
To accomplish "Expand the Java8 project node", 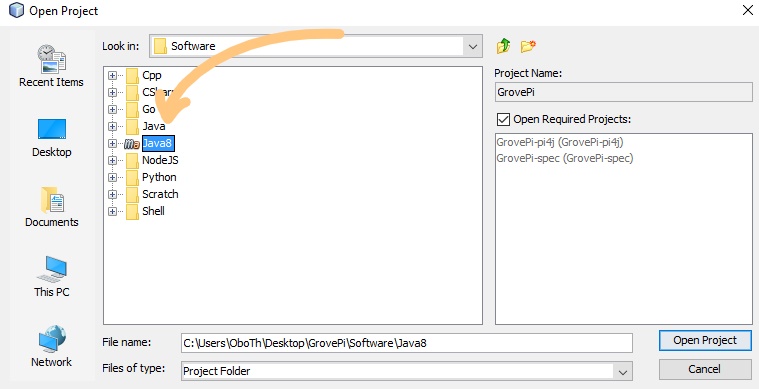I will tap(112, 143).
